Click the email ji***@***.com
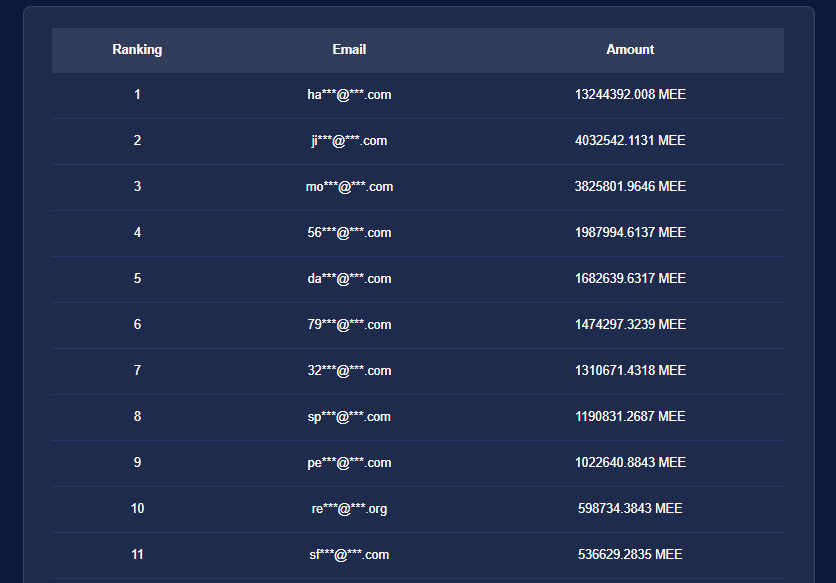Viewport: 836px width, 583px height. pos(349,141)
